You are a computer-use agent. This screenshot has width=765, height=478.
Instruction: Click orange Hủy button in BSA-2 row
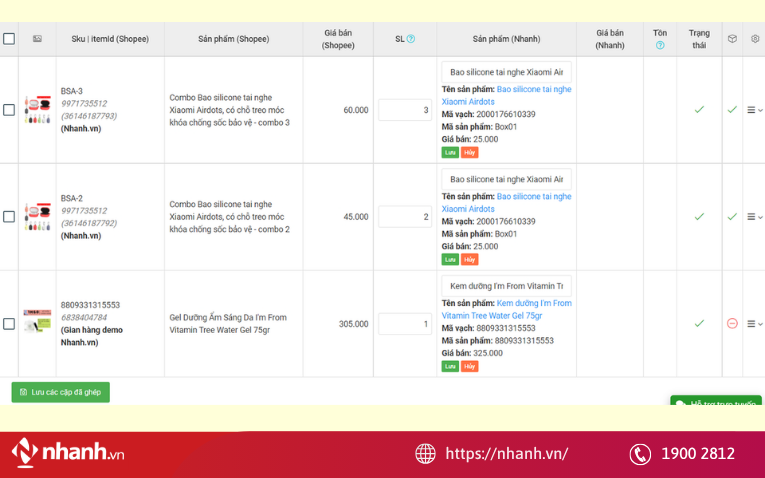coord(469,259)
